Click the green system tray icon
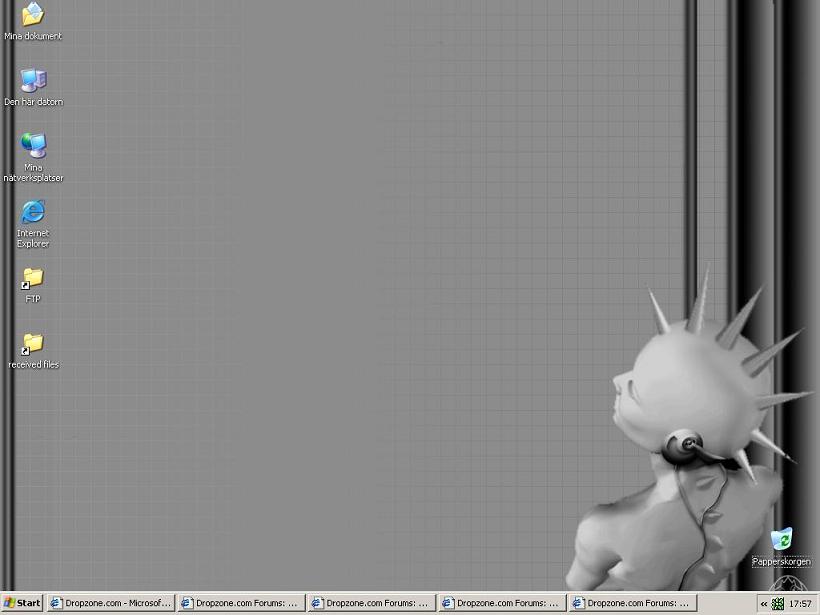 778,604
